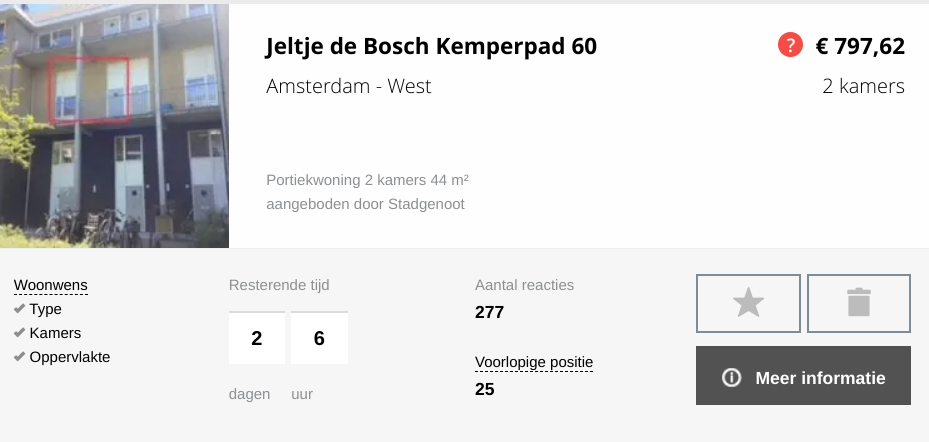
Task: Click the remaining hours counter box showing 6
Action: click(319, 338)
